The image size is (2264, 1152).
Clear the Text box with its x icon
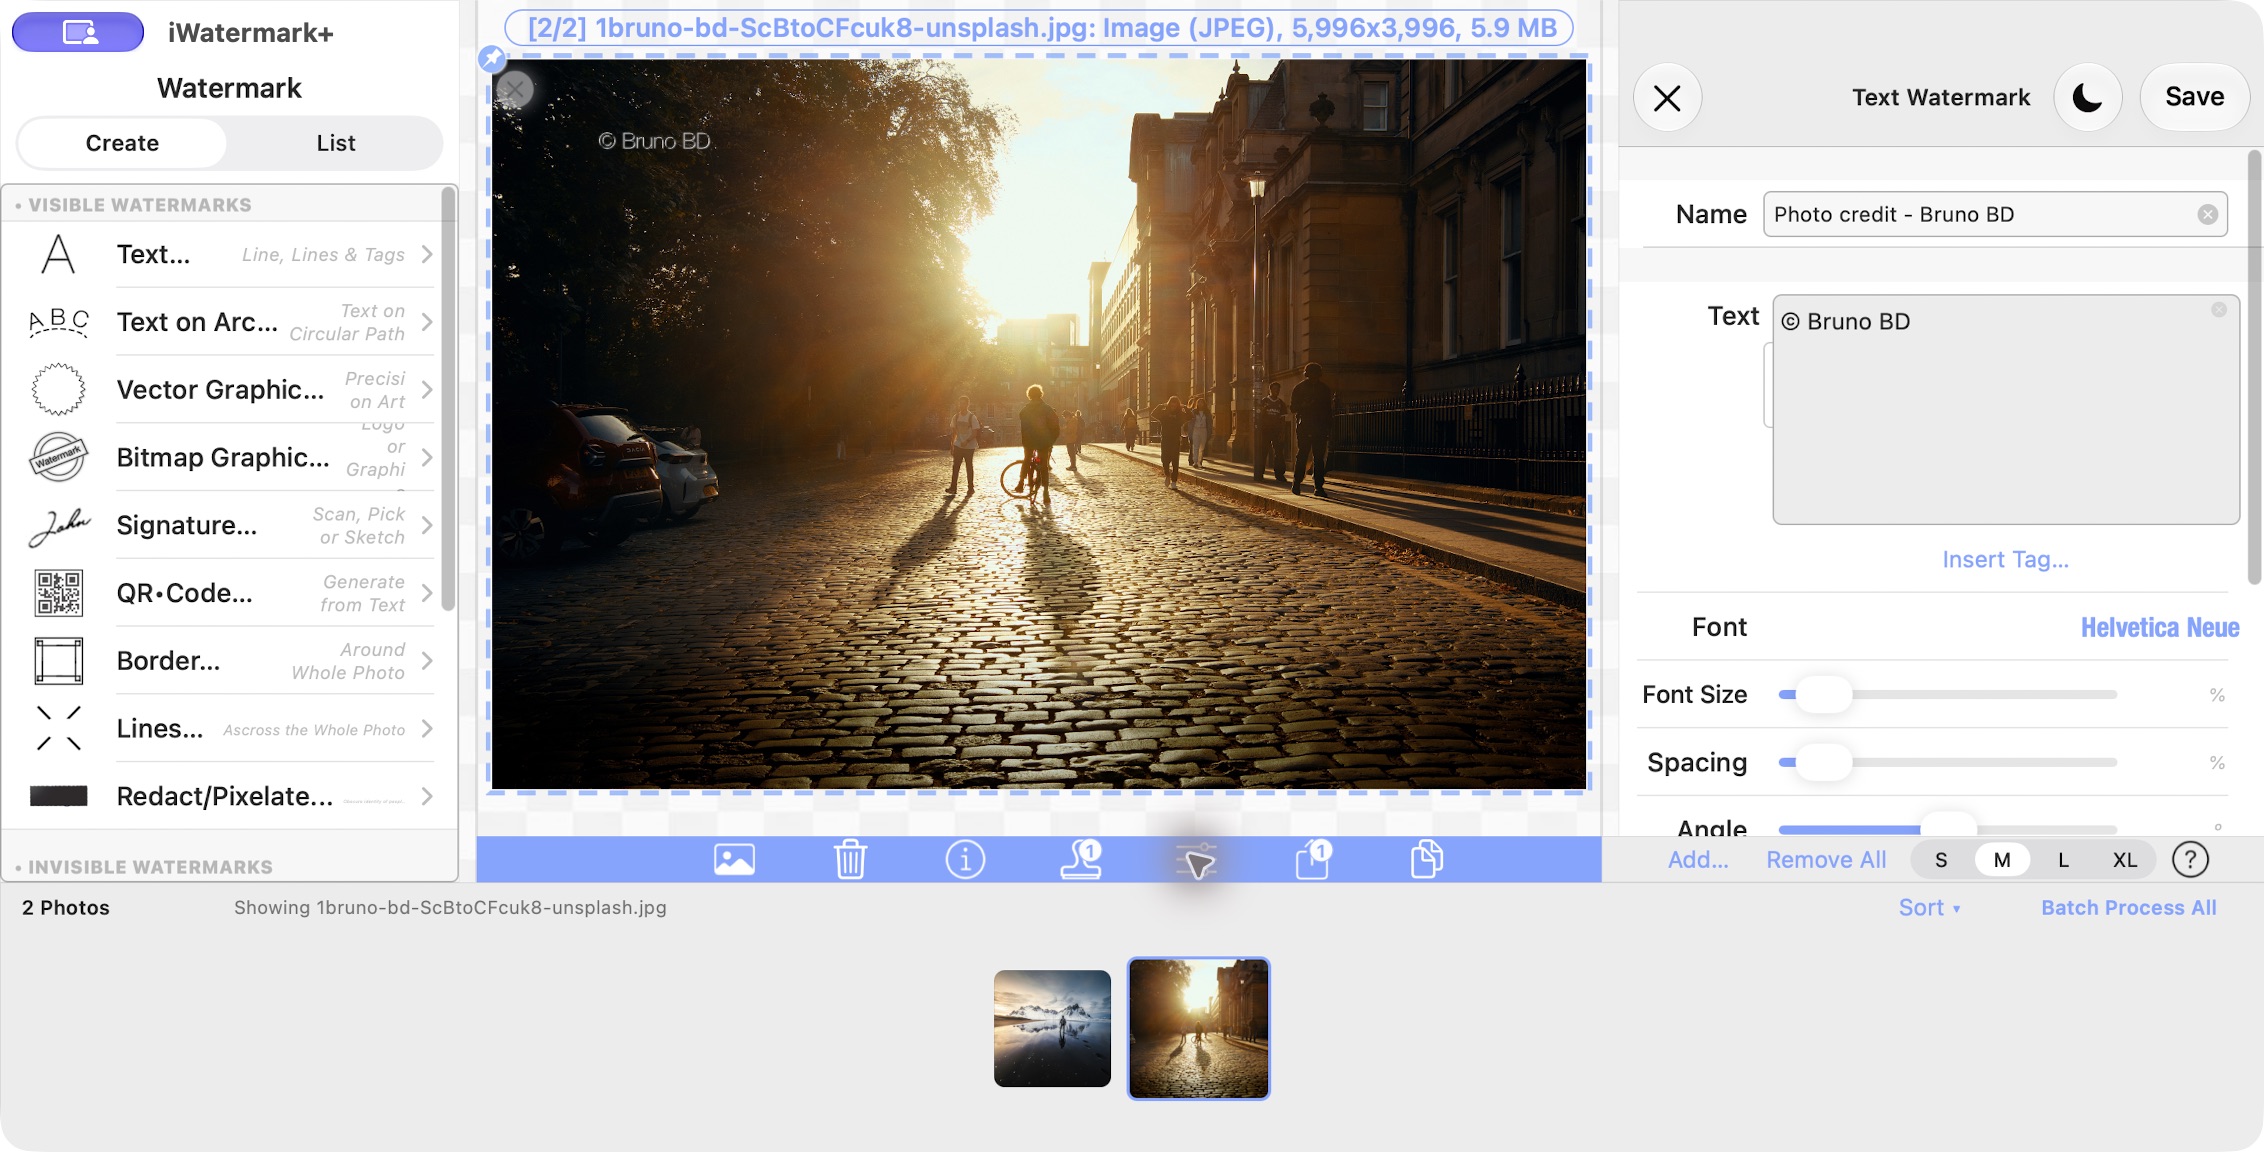[x=2219, y=310]
